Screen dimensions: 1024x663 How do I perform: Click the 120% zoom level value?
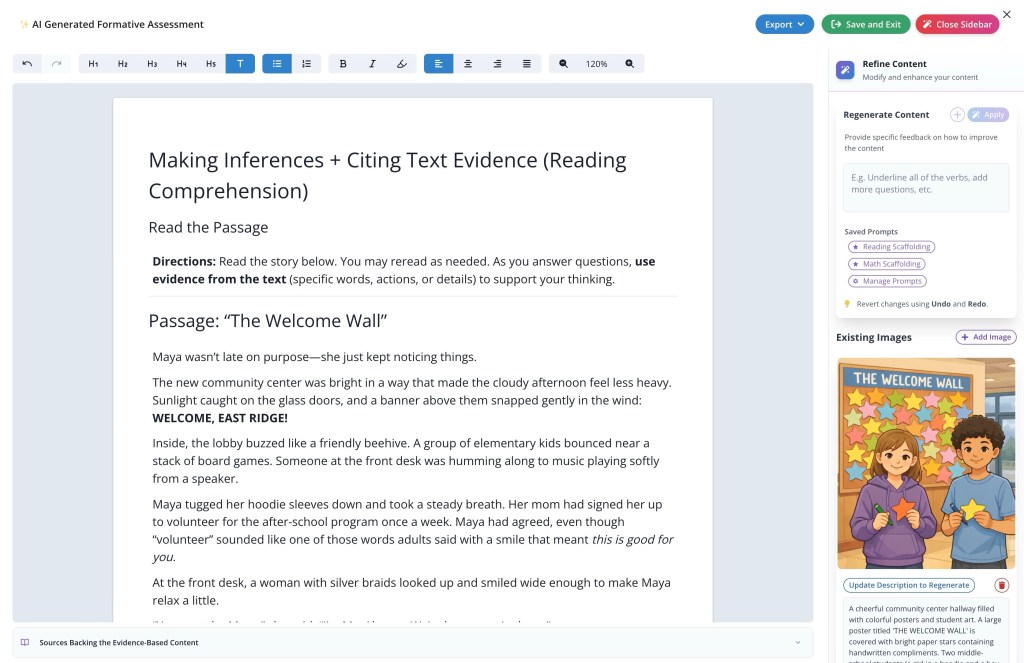pos(596,64)
